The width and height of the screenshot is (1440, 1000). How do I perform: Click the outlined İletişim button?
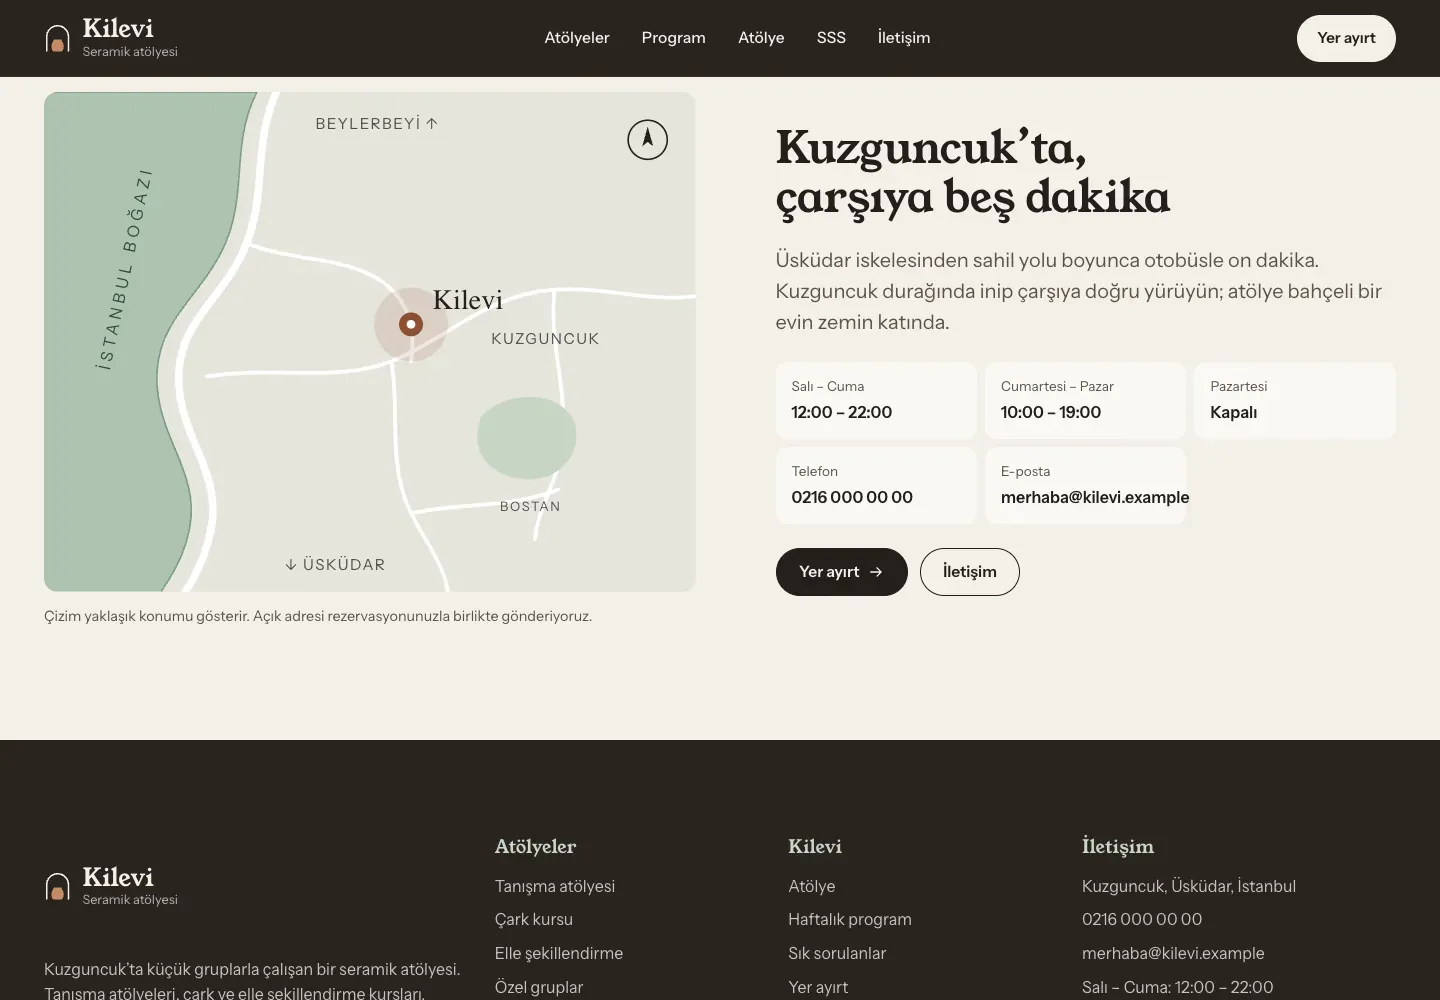click(970, 572)
